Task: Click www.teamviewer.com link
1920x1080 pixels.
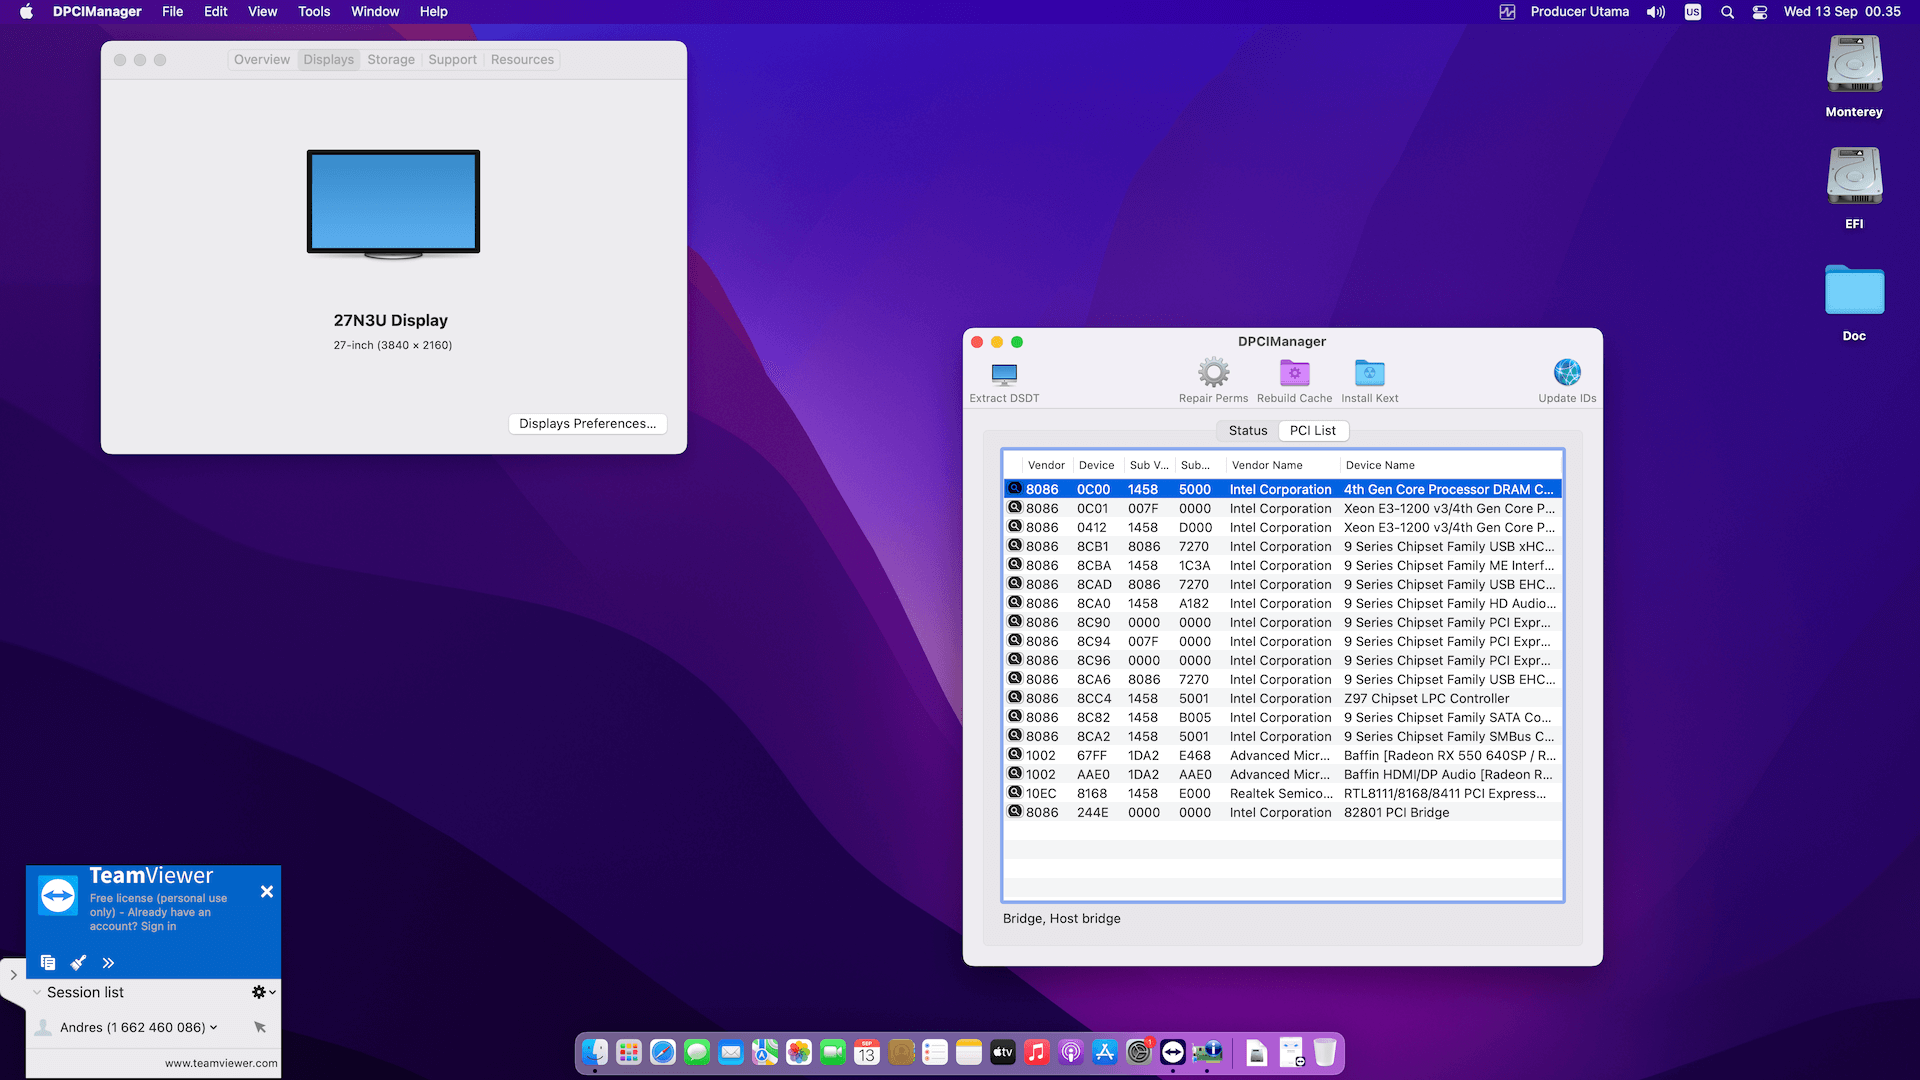Action: 221,1063
